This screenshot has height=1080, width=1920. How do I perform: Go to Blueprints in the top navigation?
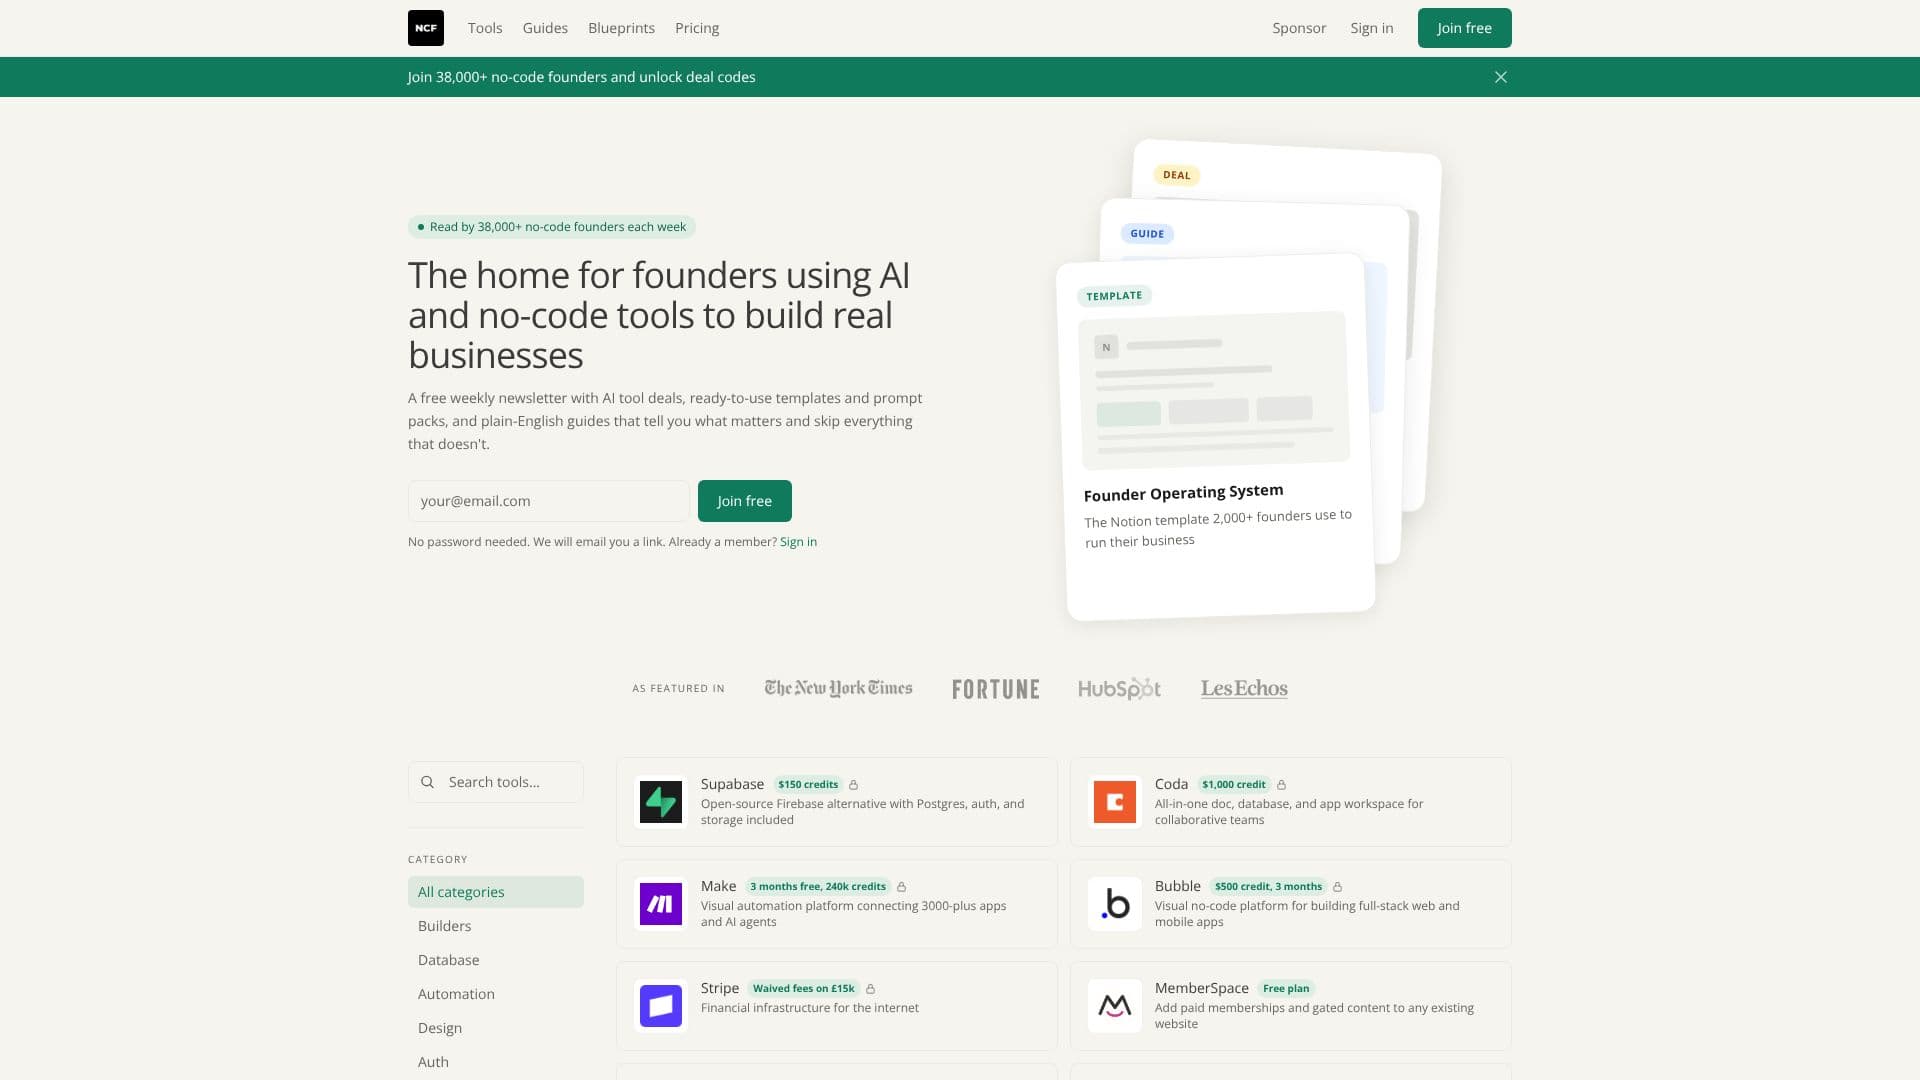pyautogui.click(x=621, y=28)
